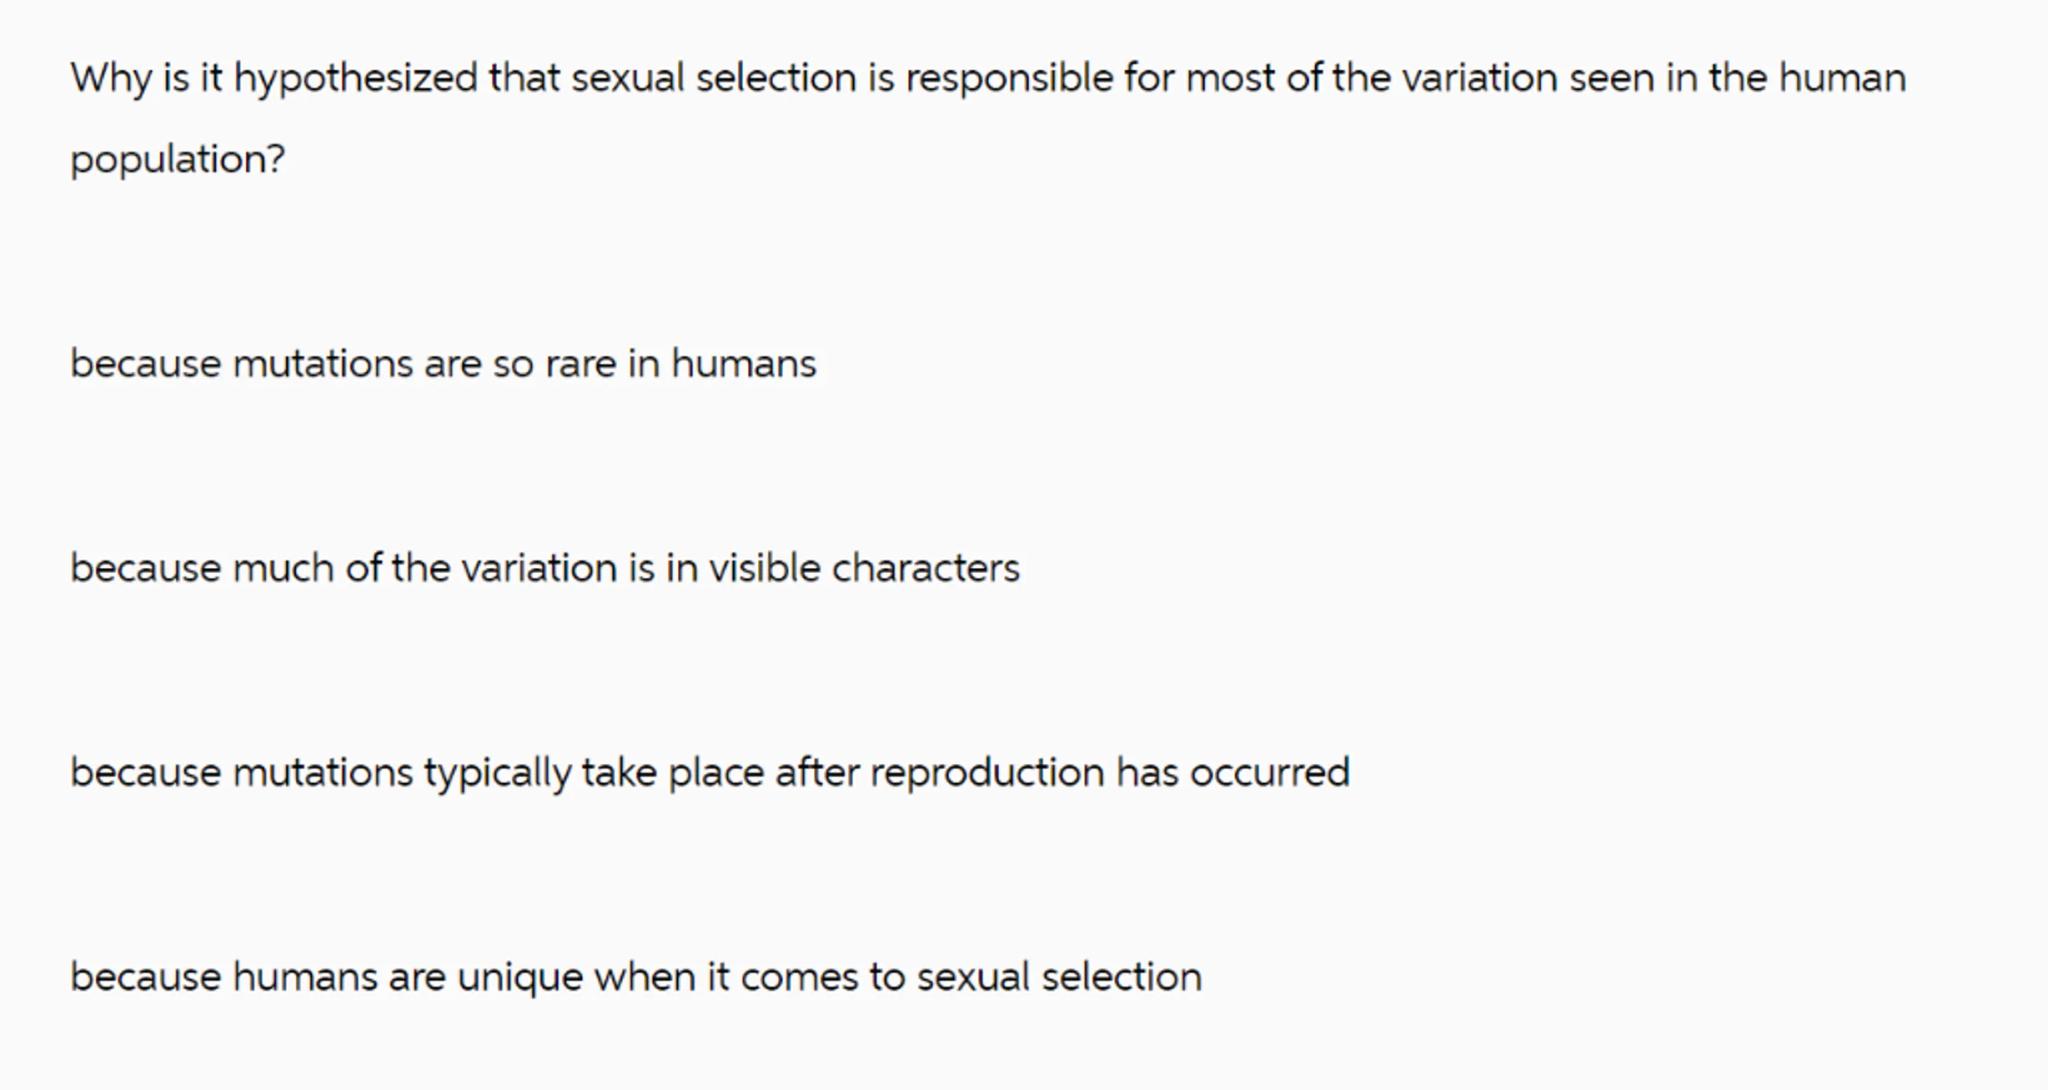
Task: Click 'sexual selection' in the last answer
Action: point(1058,976)
